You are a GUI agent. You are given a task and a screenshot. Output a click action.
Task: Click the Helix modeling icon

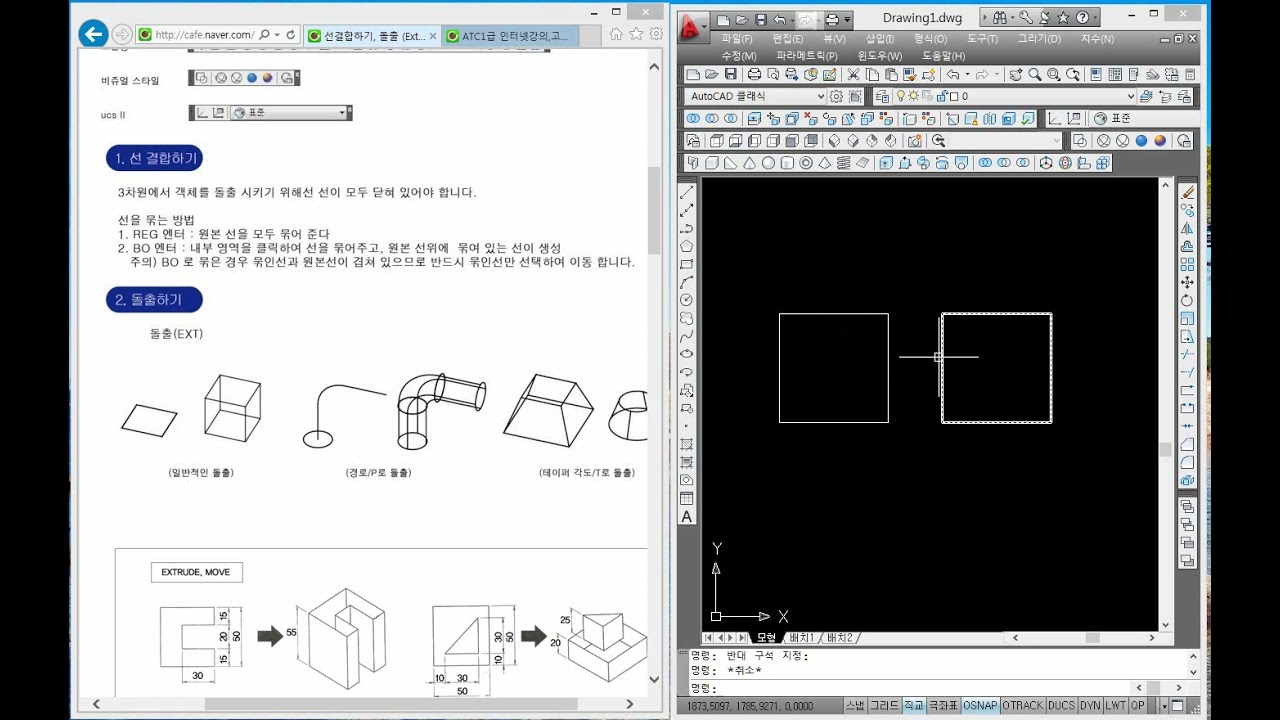click(843, 163)
